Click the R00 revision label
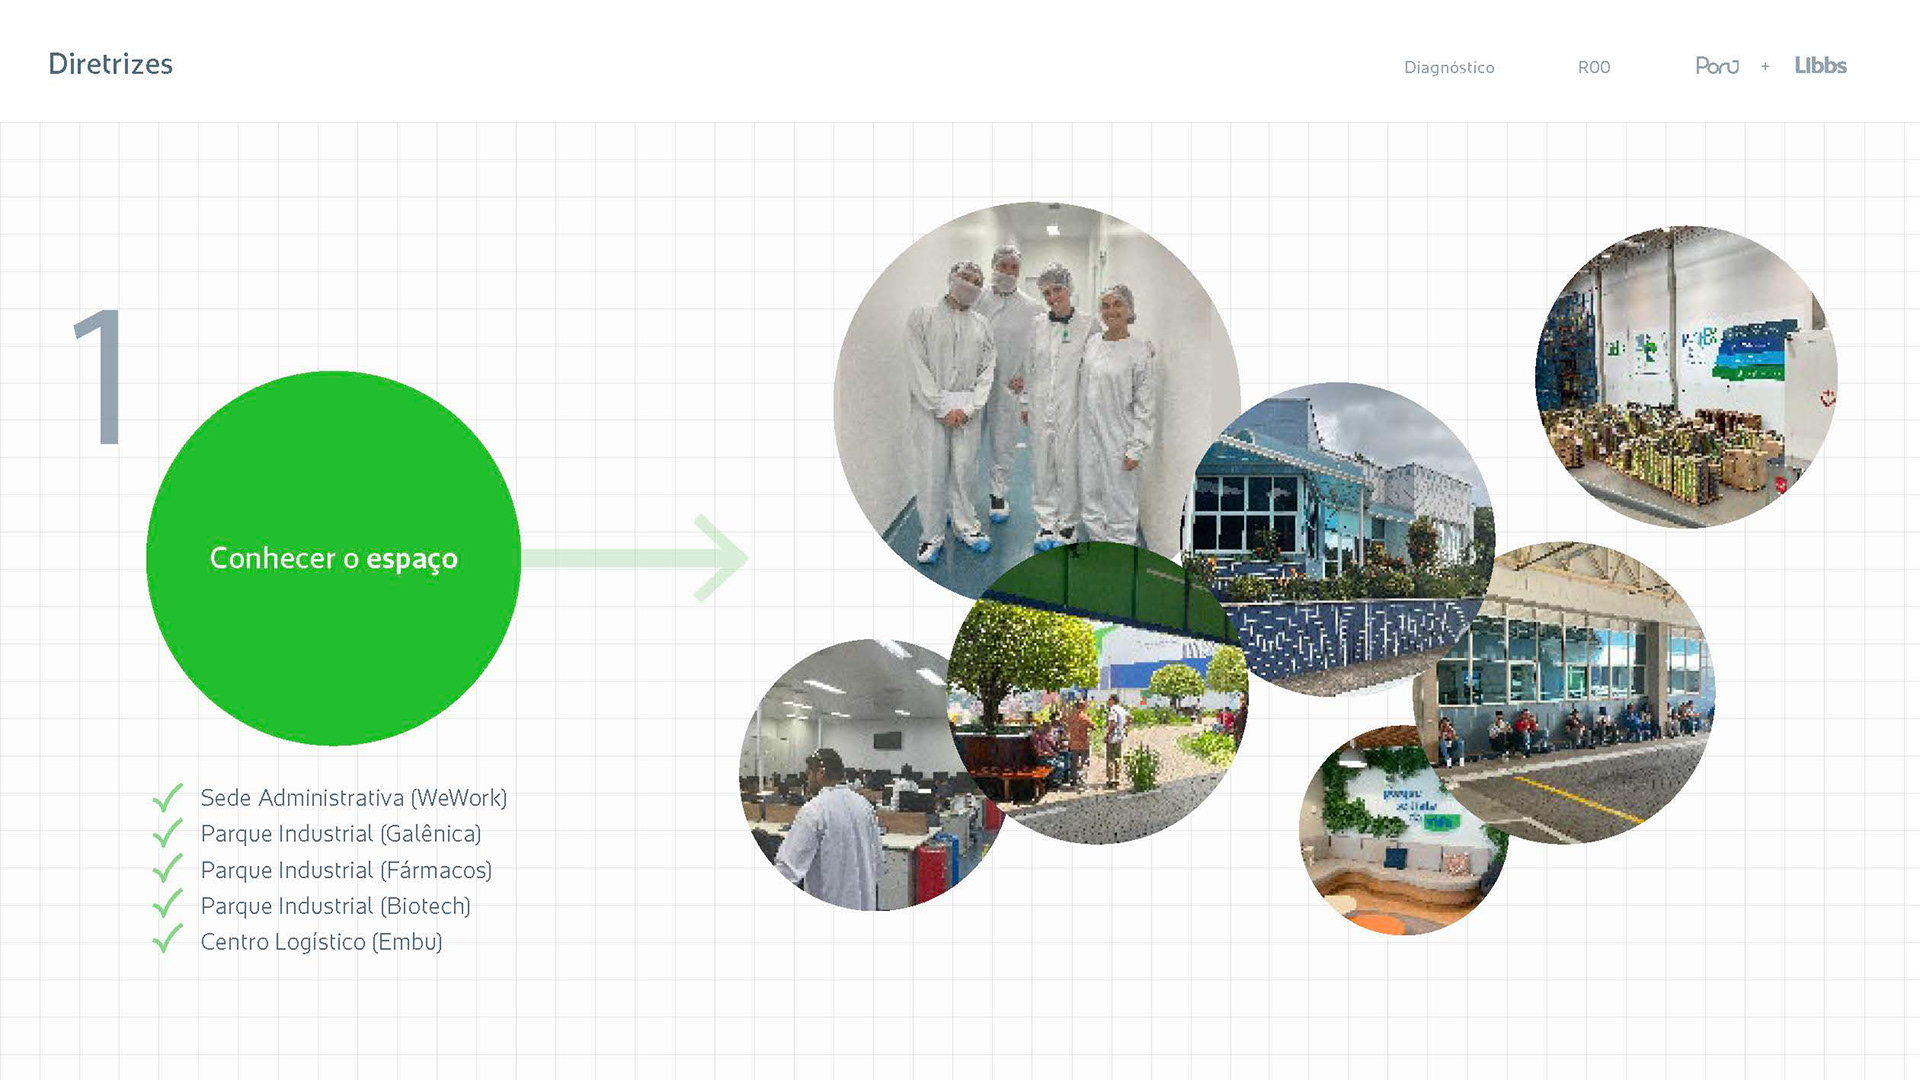 point(1594,68)
